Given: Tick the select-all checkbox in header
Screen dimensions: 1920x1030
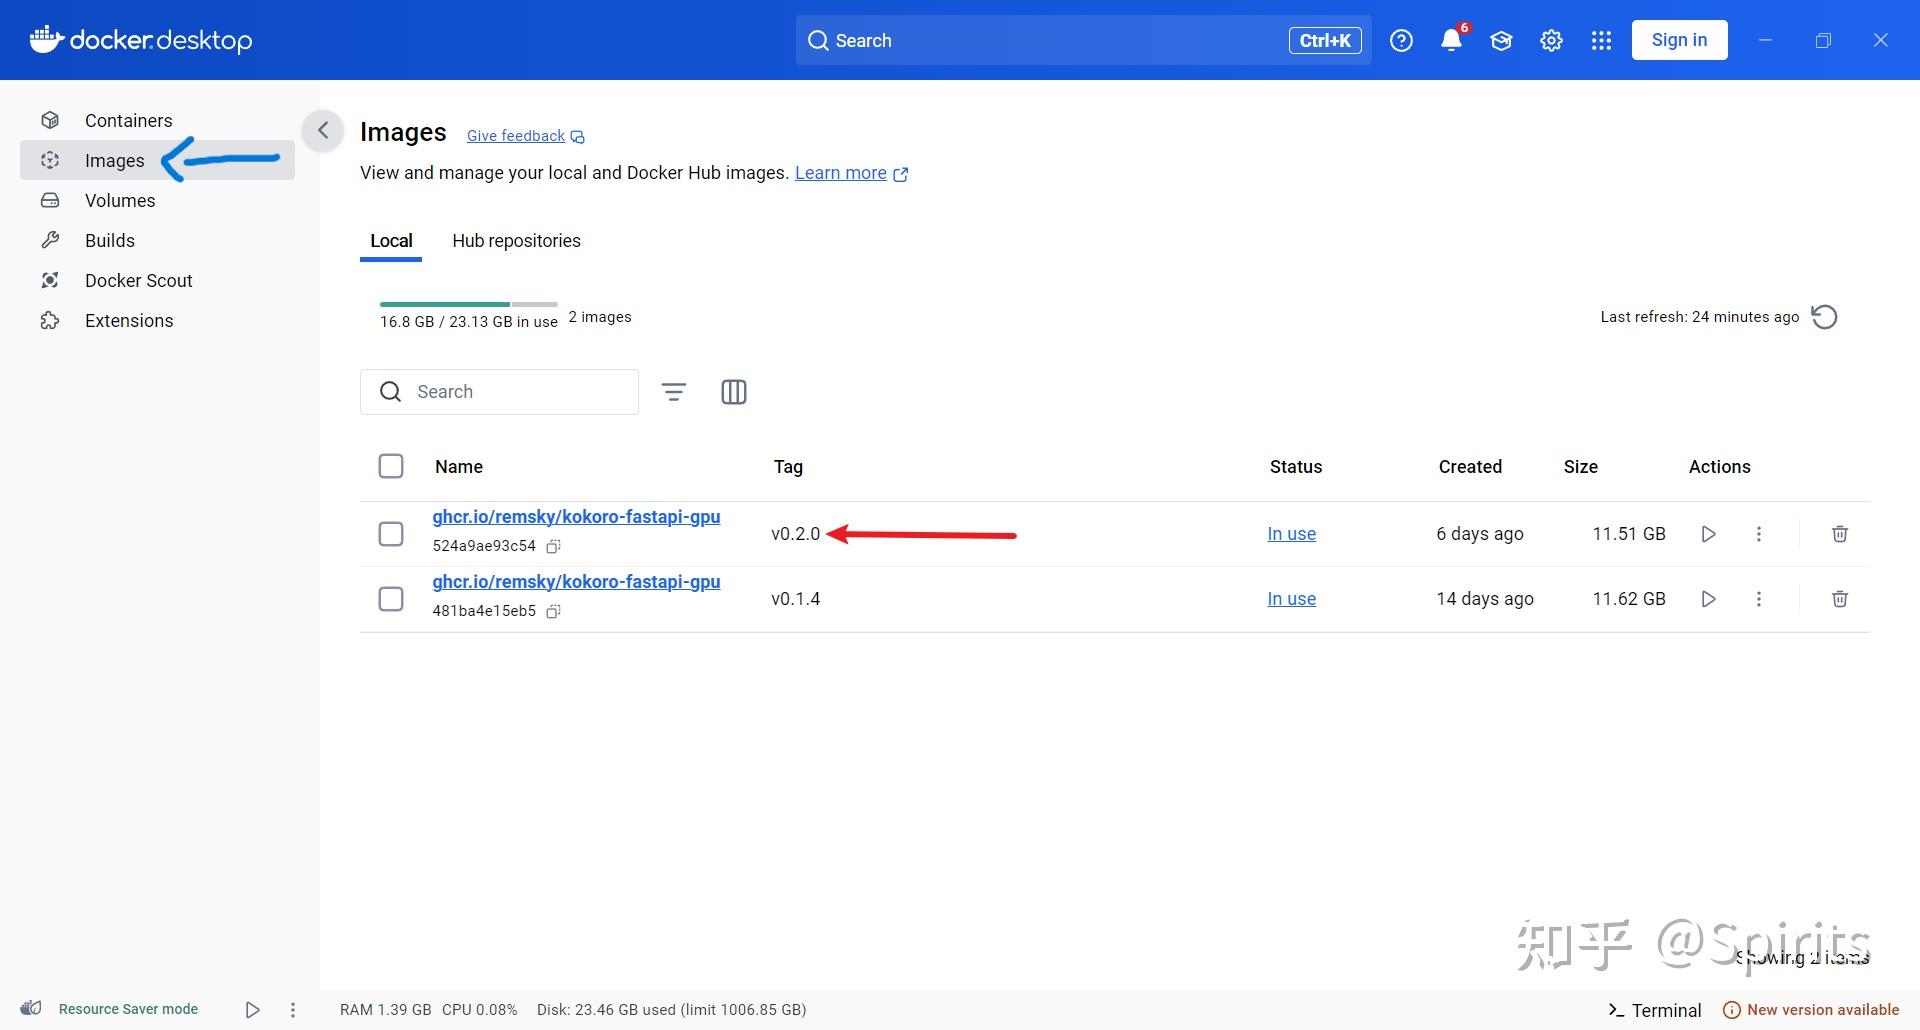Looking at the screenshot, I should tap(391, 466).
